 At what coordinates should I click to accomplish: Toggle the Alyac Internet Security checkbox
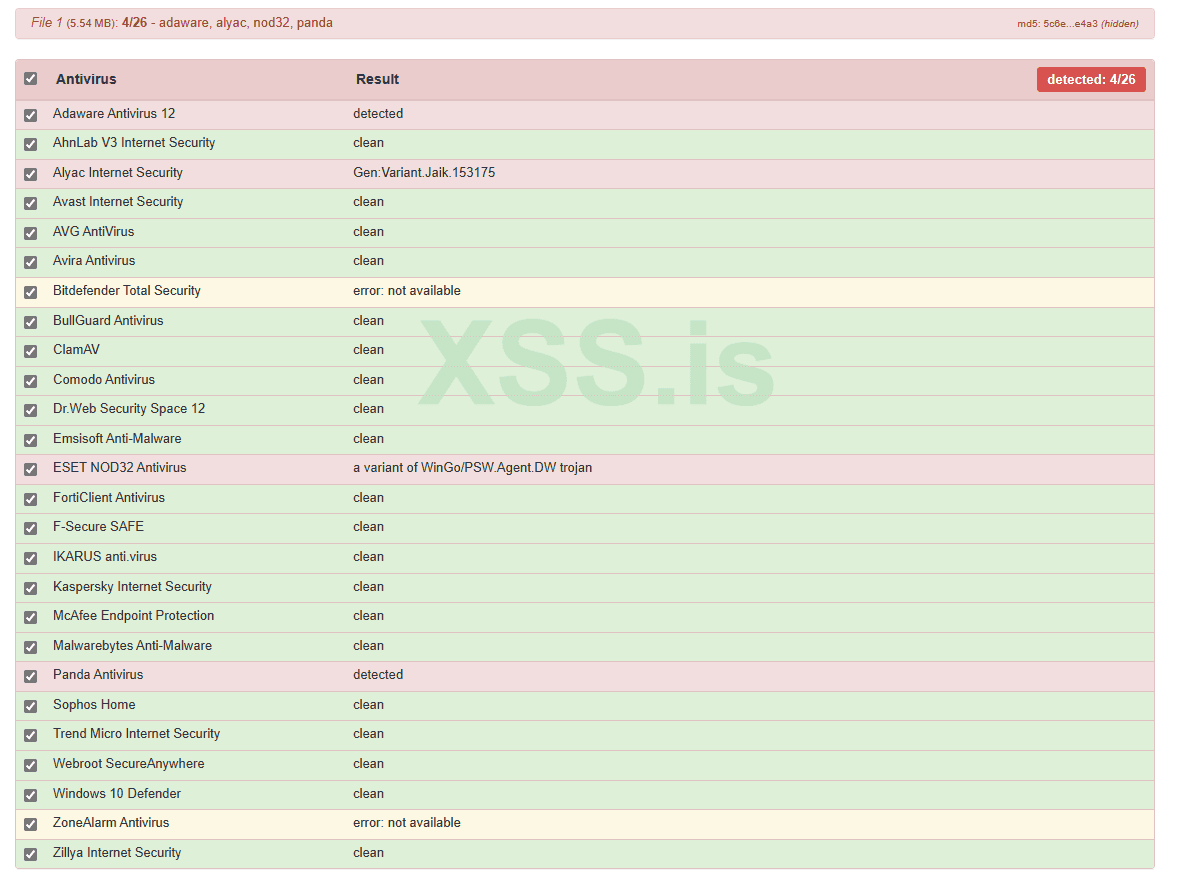(30, 175)
